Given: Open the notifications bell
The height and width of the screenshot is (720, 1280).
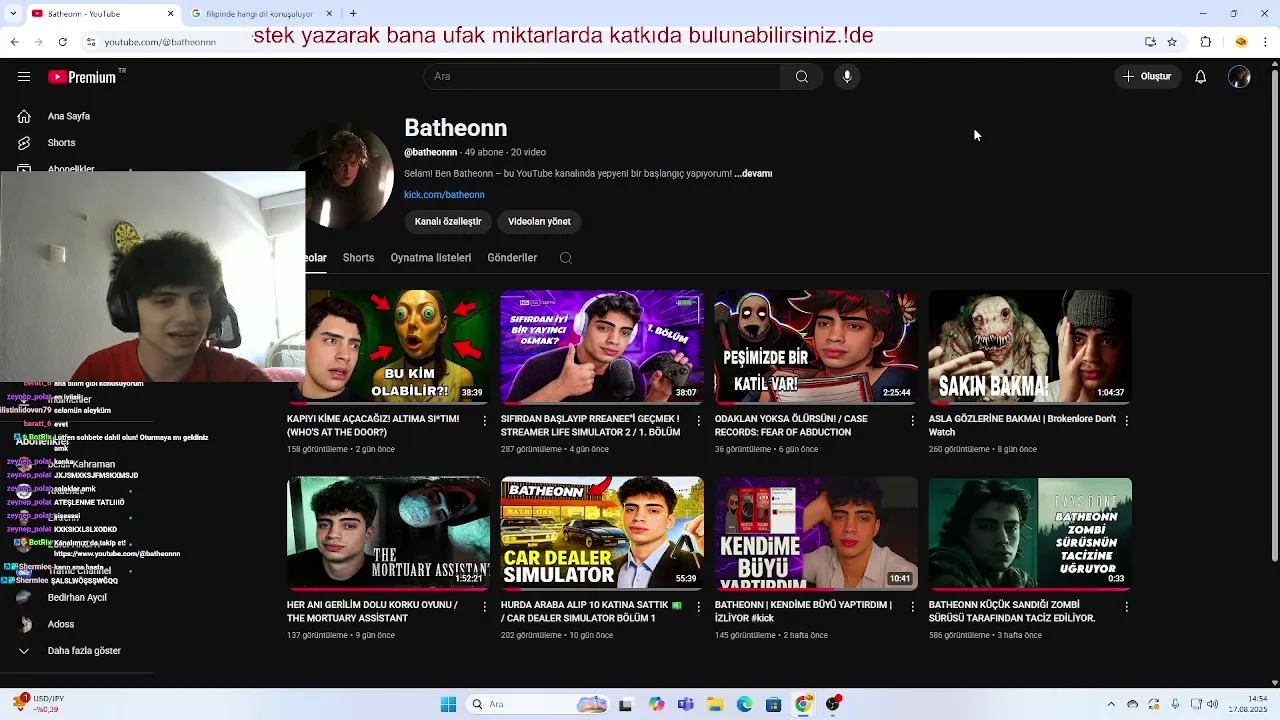Looking at the screenshot, I should [1200, 77].
